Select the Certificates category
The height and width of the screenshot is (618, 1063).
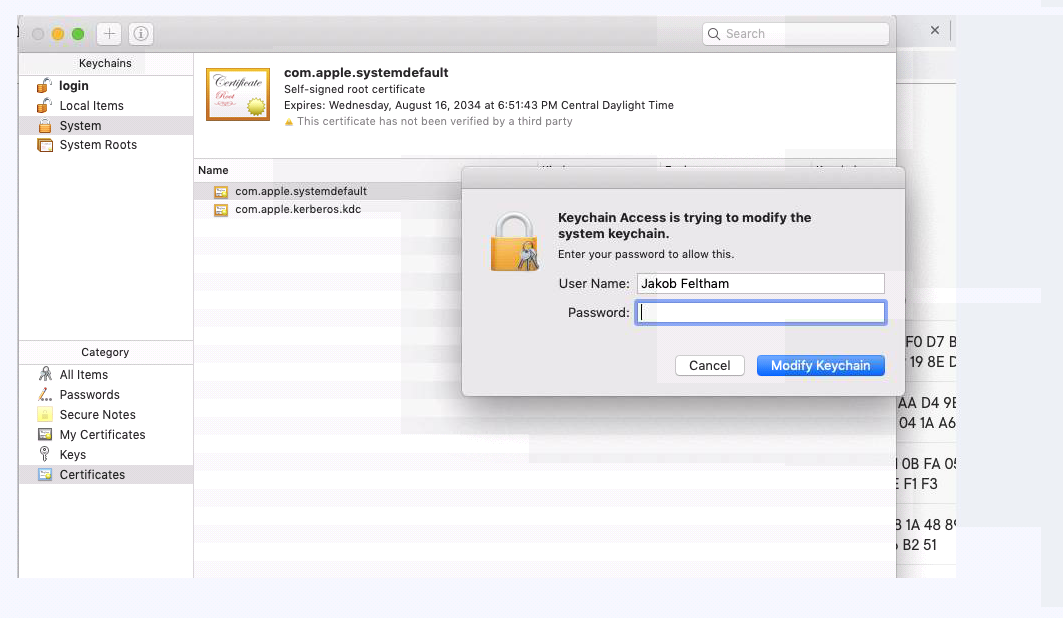pyautogui.click(x=92, y=475)
